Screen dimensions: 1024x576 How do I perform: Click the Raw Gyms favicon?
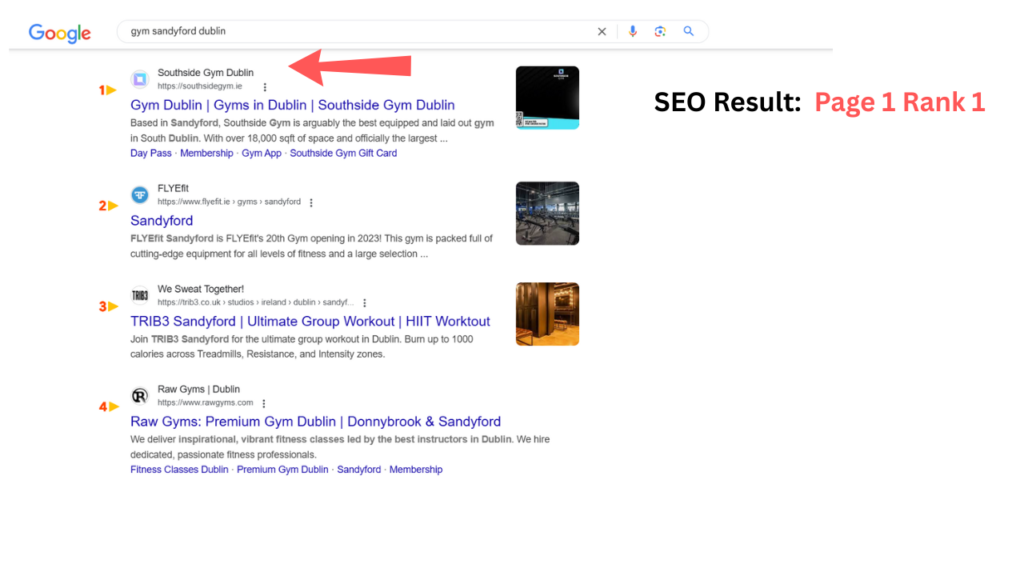[x=140, y=395]
